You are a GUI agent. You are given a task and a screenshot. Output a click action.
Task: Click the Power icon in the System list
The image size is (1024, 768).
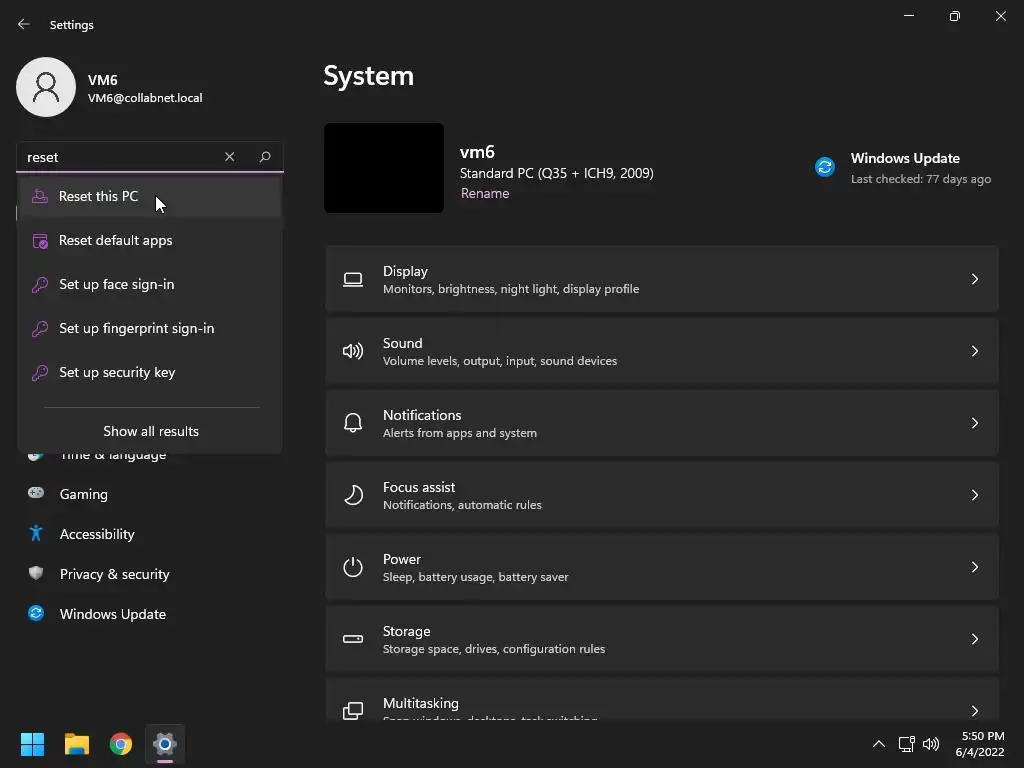click(353, 567)
